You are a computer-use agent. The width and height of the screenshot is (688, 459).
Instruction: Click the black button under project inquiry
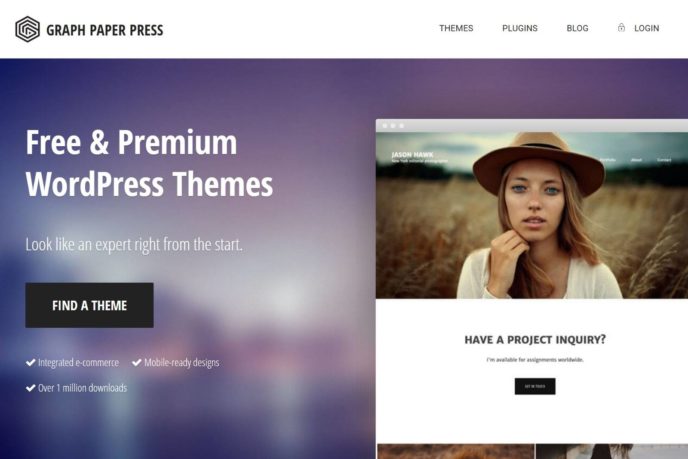click(x=535, y=386)
